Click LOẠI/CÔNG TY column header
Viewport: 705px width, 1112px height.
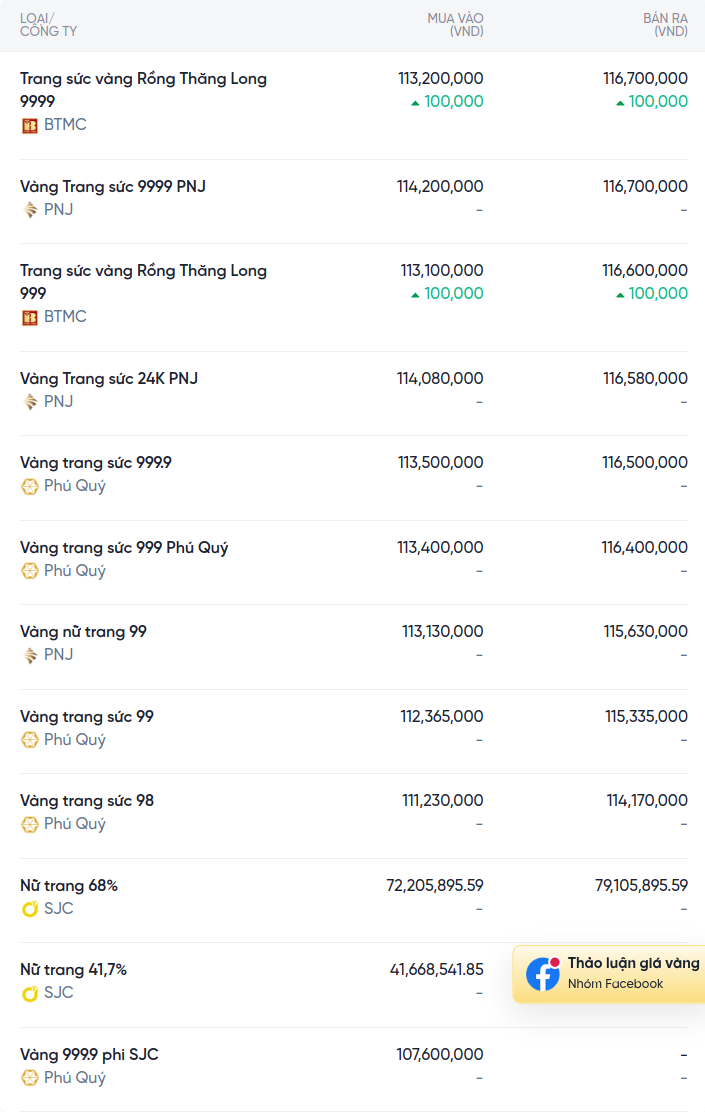pyautogui.click(x=48, y=25)
